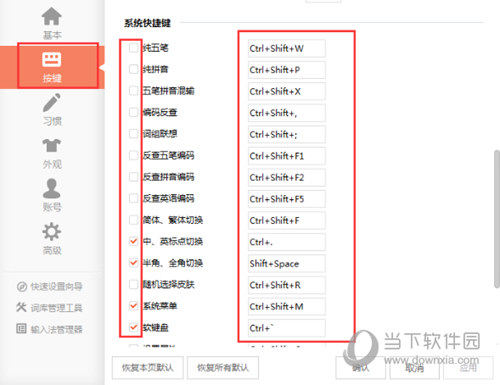
Task: Select the 按键 keyboard settings tab
Action: [52, 67]
